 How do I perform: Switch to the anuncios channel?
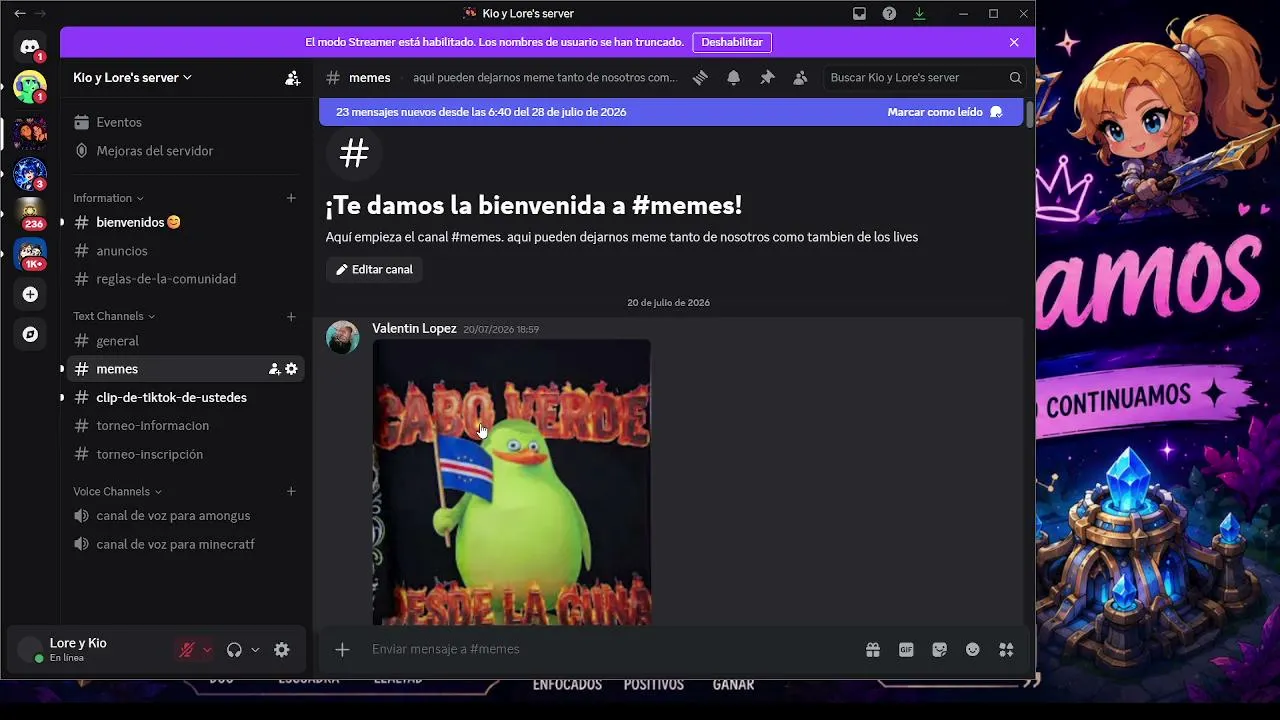(x=186, y=251)
